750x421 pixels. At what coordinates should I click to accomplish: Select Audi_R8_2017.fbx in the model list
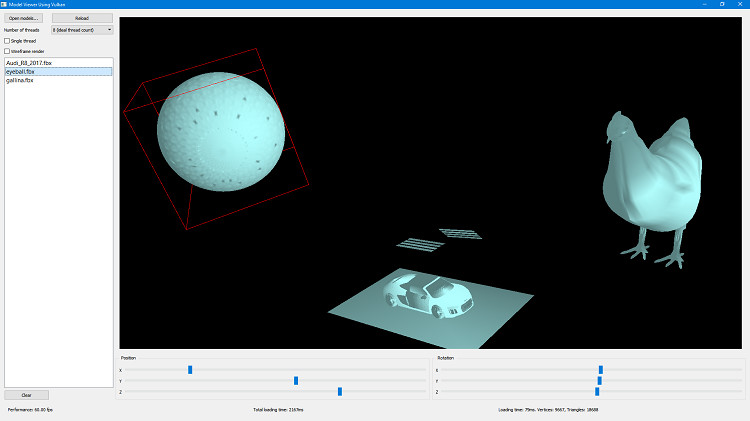[30, 63]
